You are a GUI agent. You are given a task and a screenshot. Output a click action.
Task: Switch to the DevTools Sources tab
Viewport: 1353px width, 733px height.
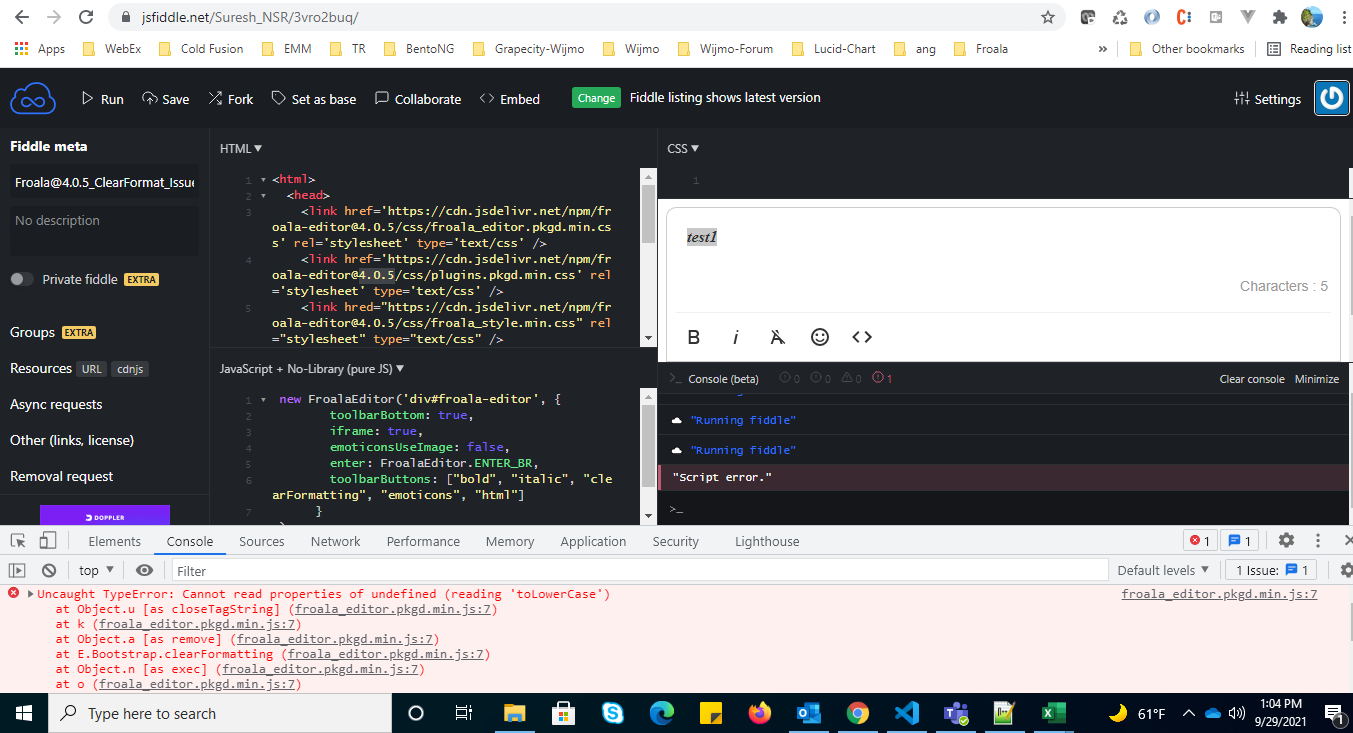click(262, 541)
